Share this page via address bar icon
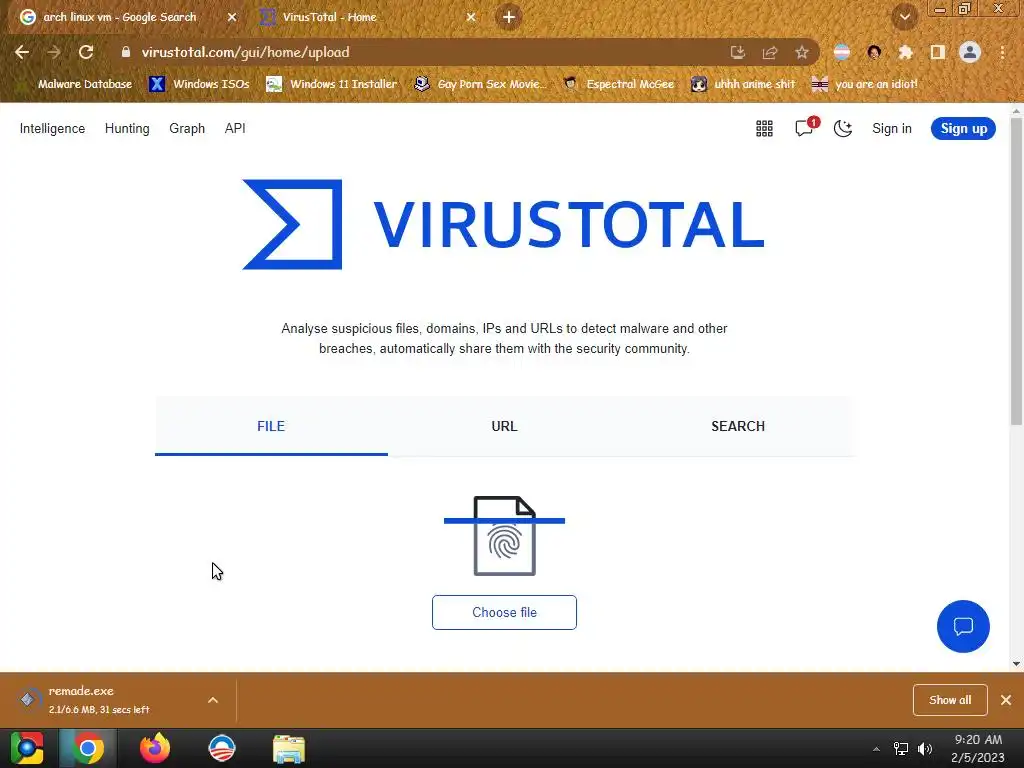Image resolution: width=1024 pixels, height=768 pixels. coord(770,52)
